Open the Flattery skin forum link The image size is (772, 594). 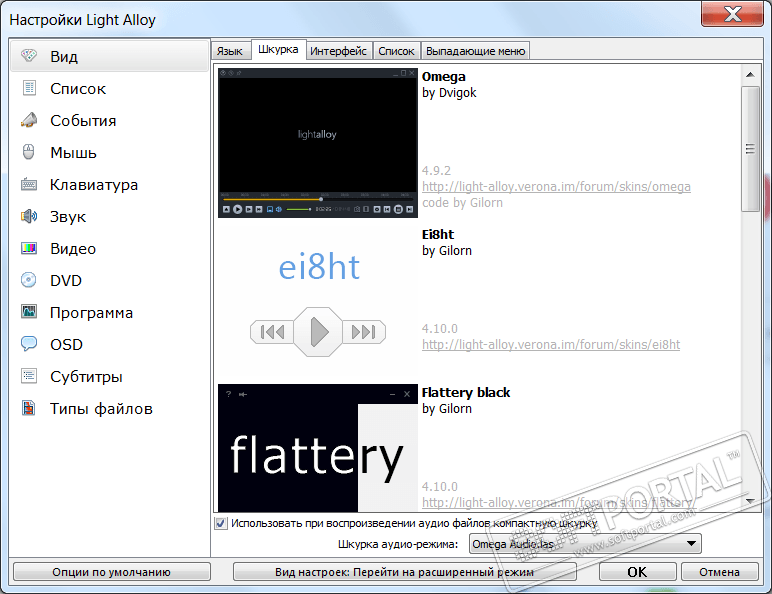pyautogui.click(x=557, y=503)
